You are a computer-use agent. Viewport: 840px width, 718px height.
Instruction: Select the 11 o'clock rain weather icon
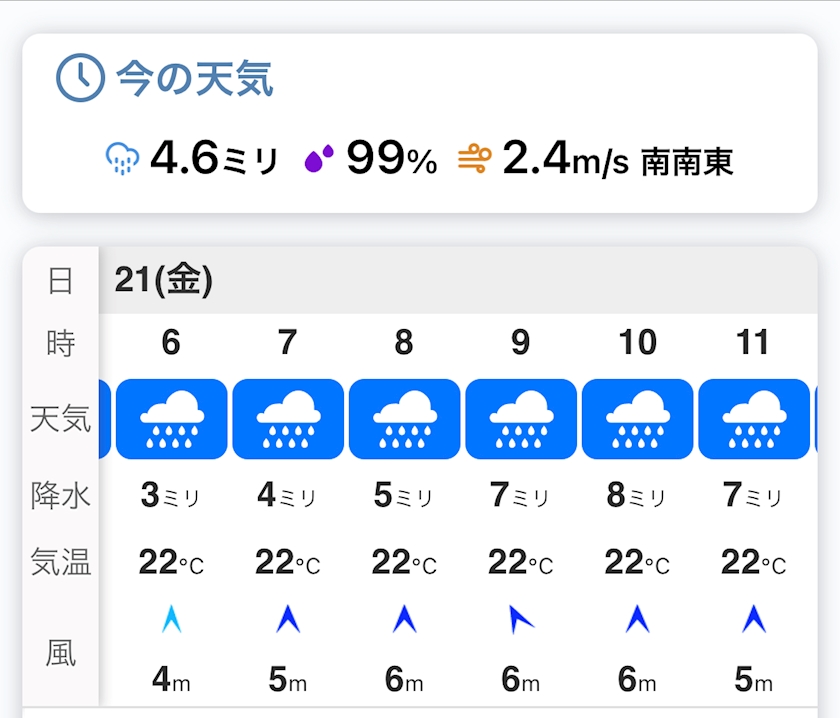[x=753, y=419]
